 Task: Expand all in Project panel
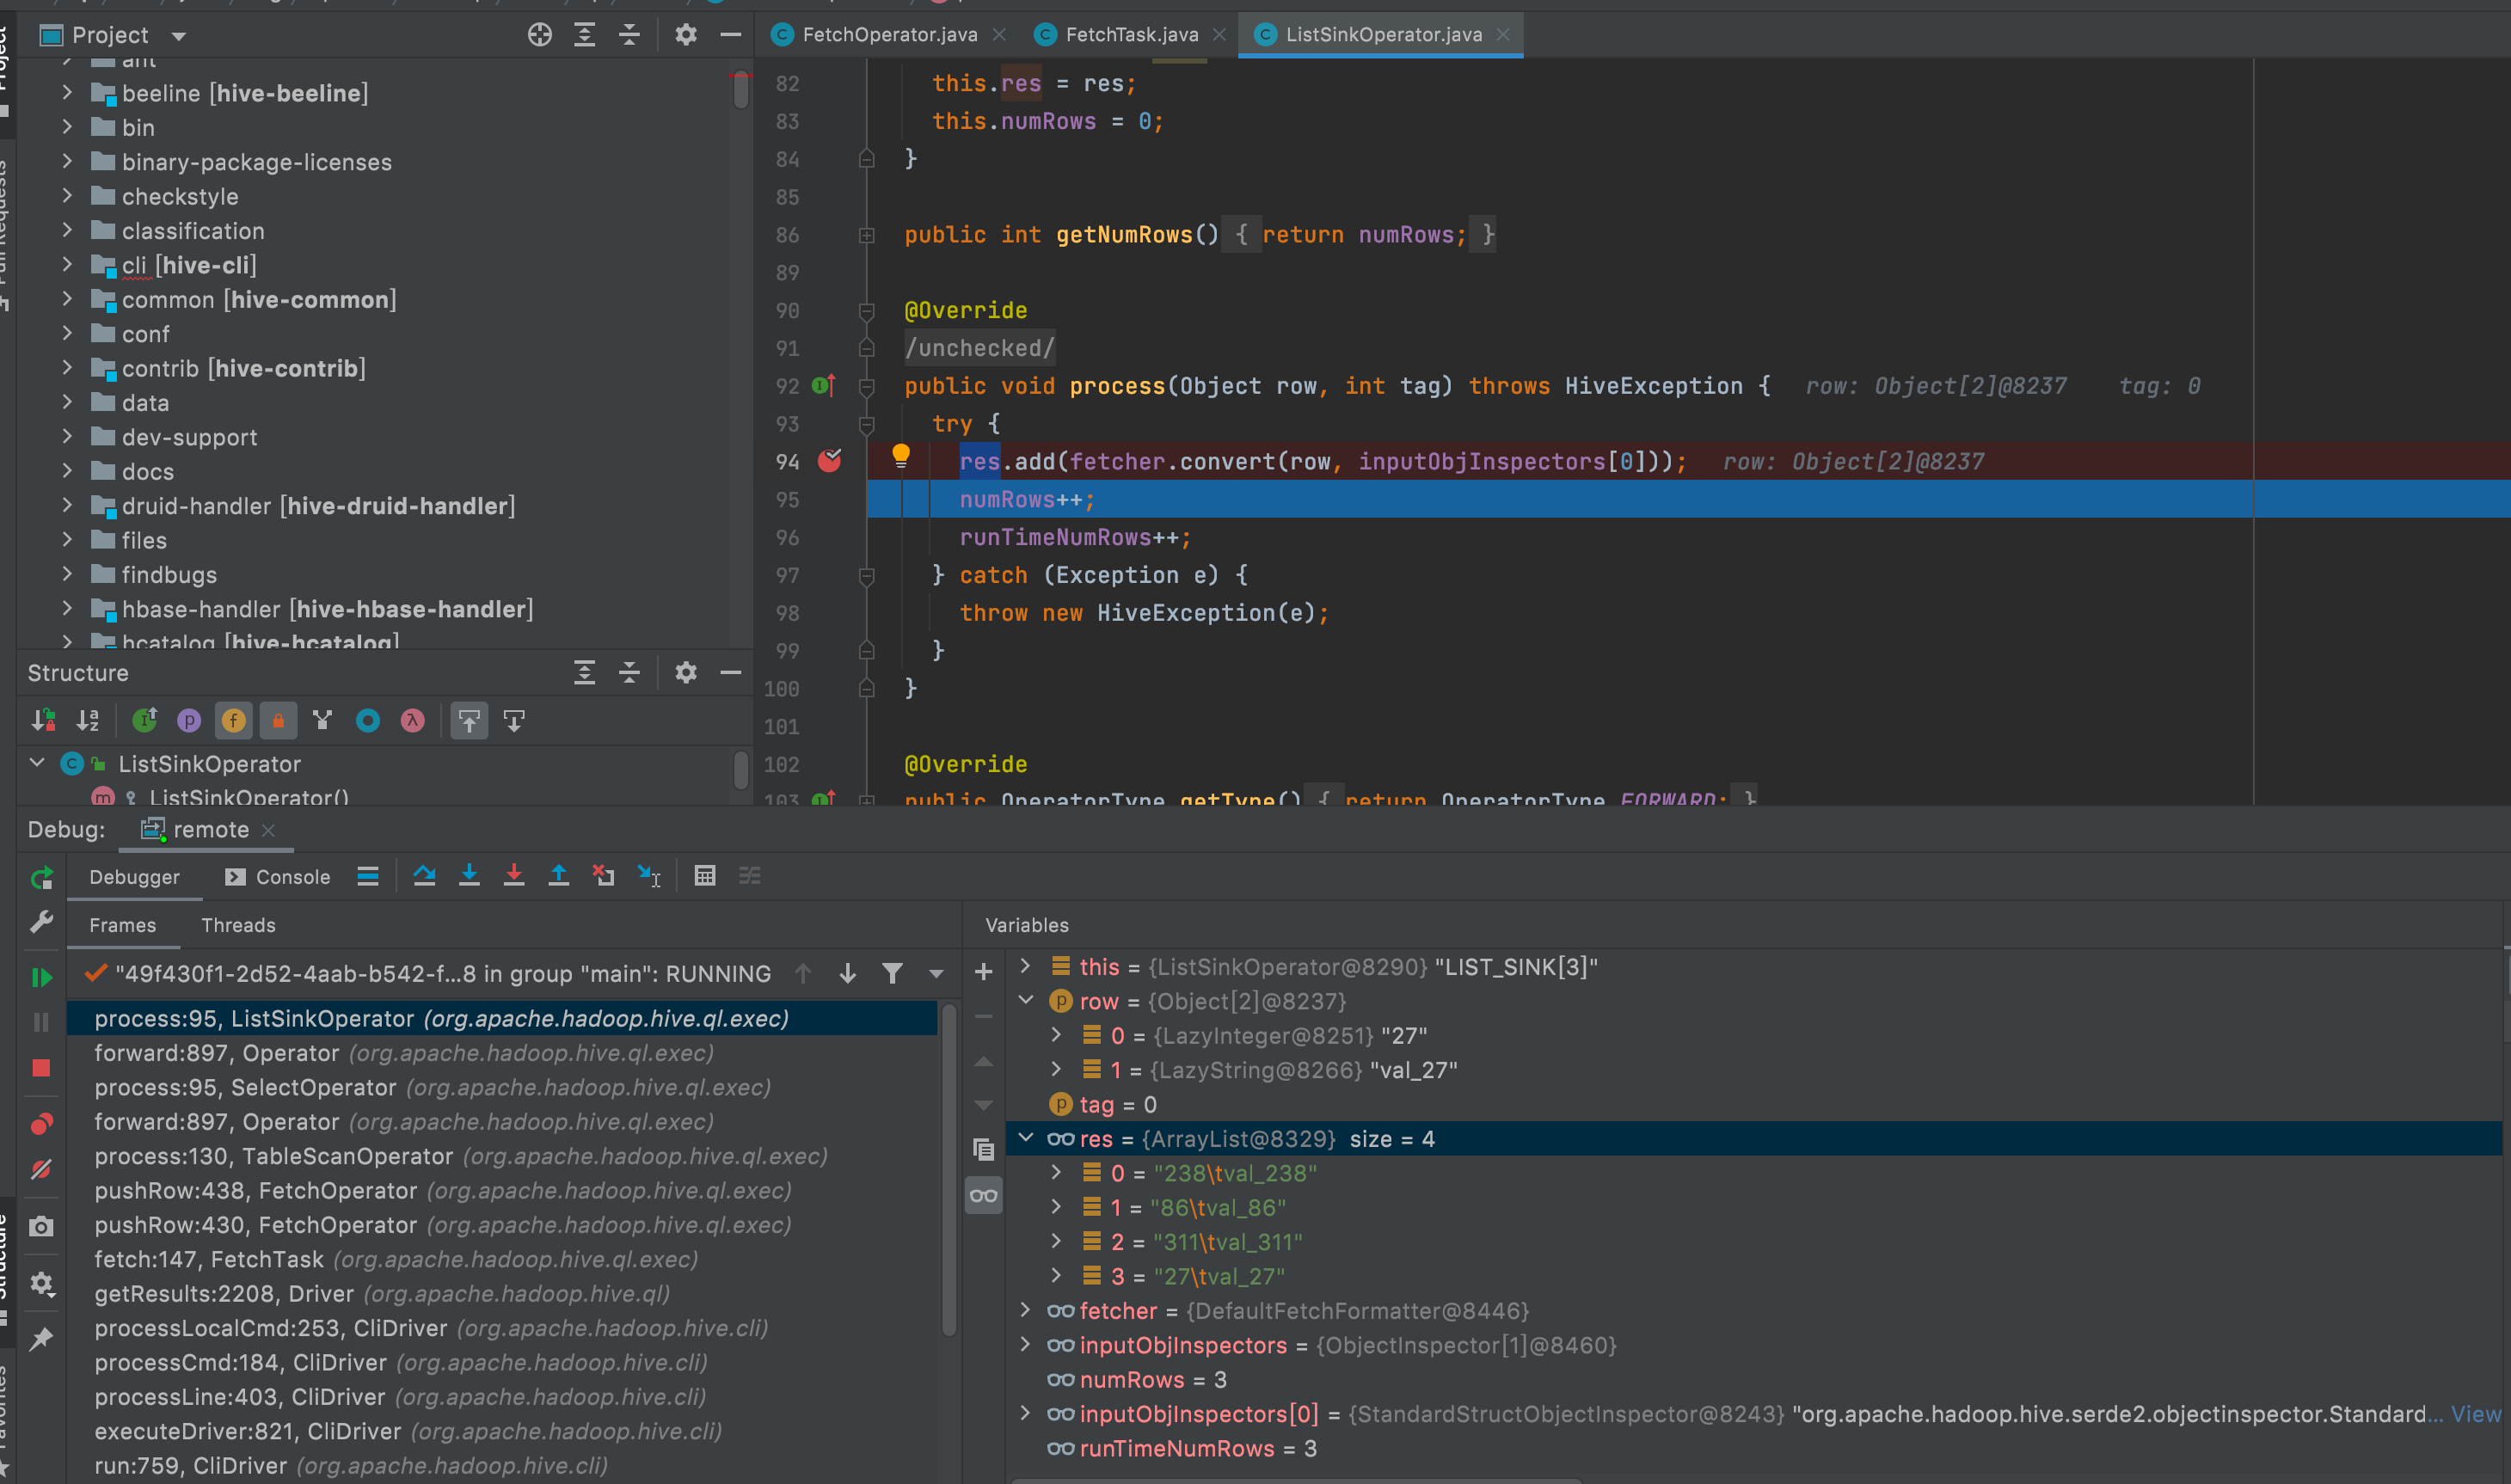pyautogui.click(x=585, y=35)
